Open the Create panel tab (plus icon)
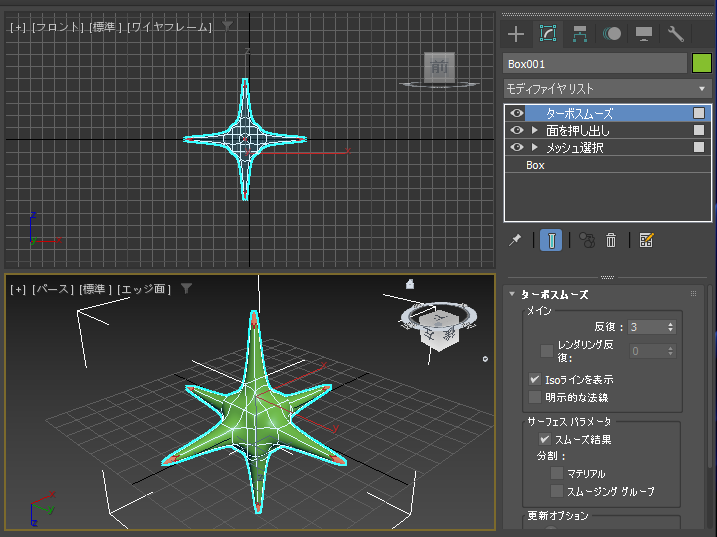Image resolution: width=717 pixels, height=537 pixels. [x=516, y=34]
